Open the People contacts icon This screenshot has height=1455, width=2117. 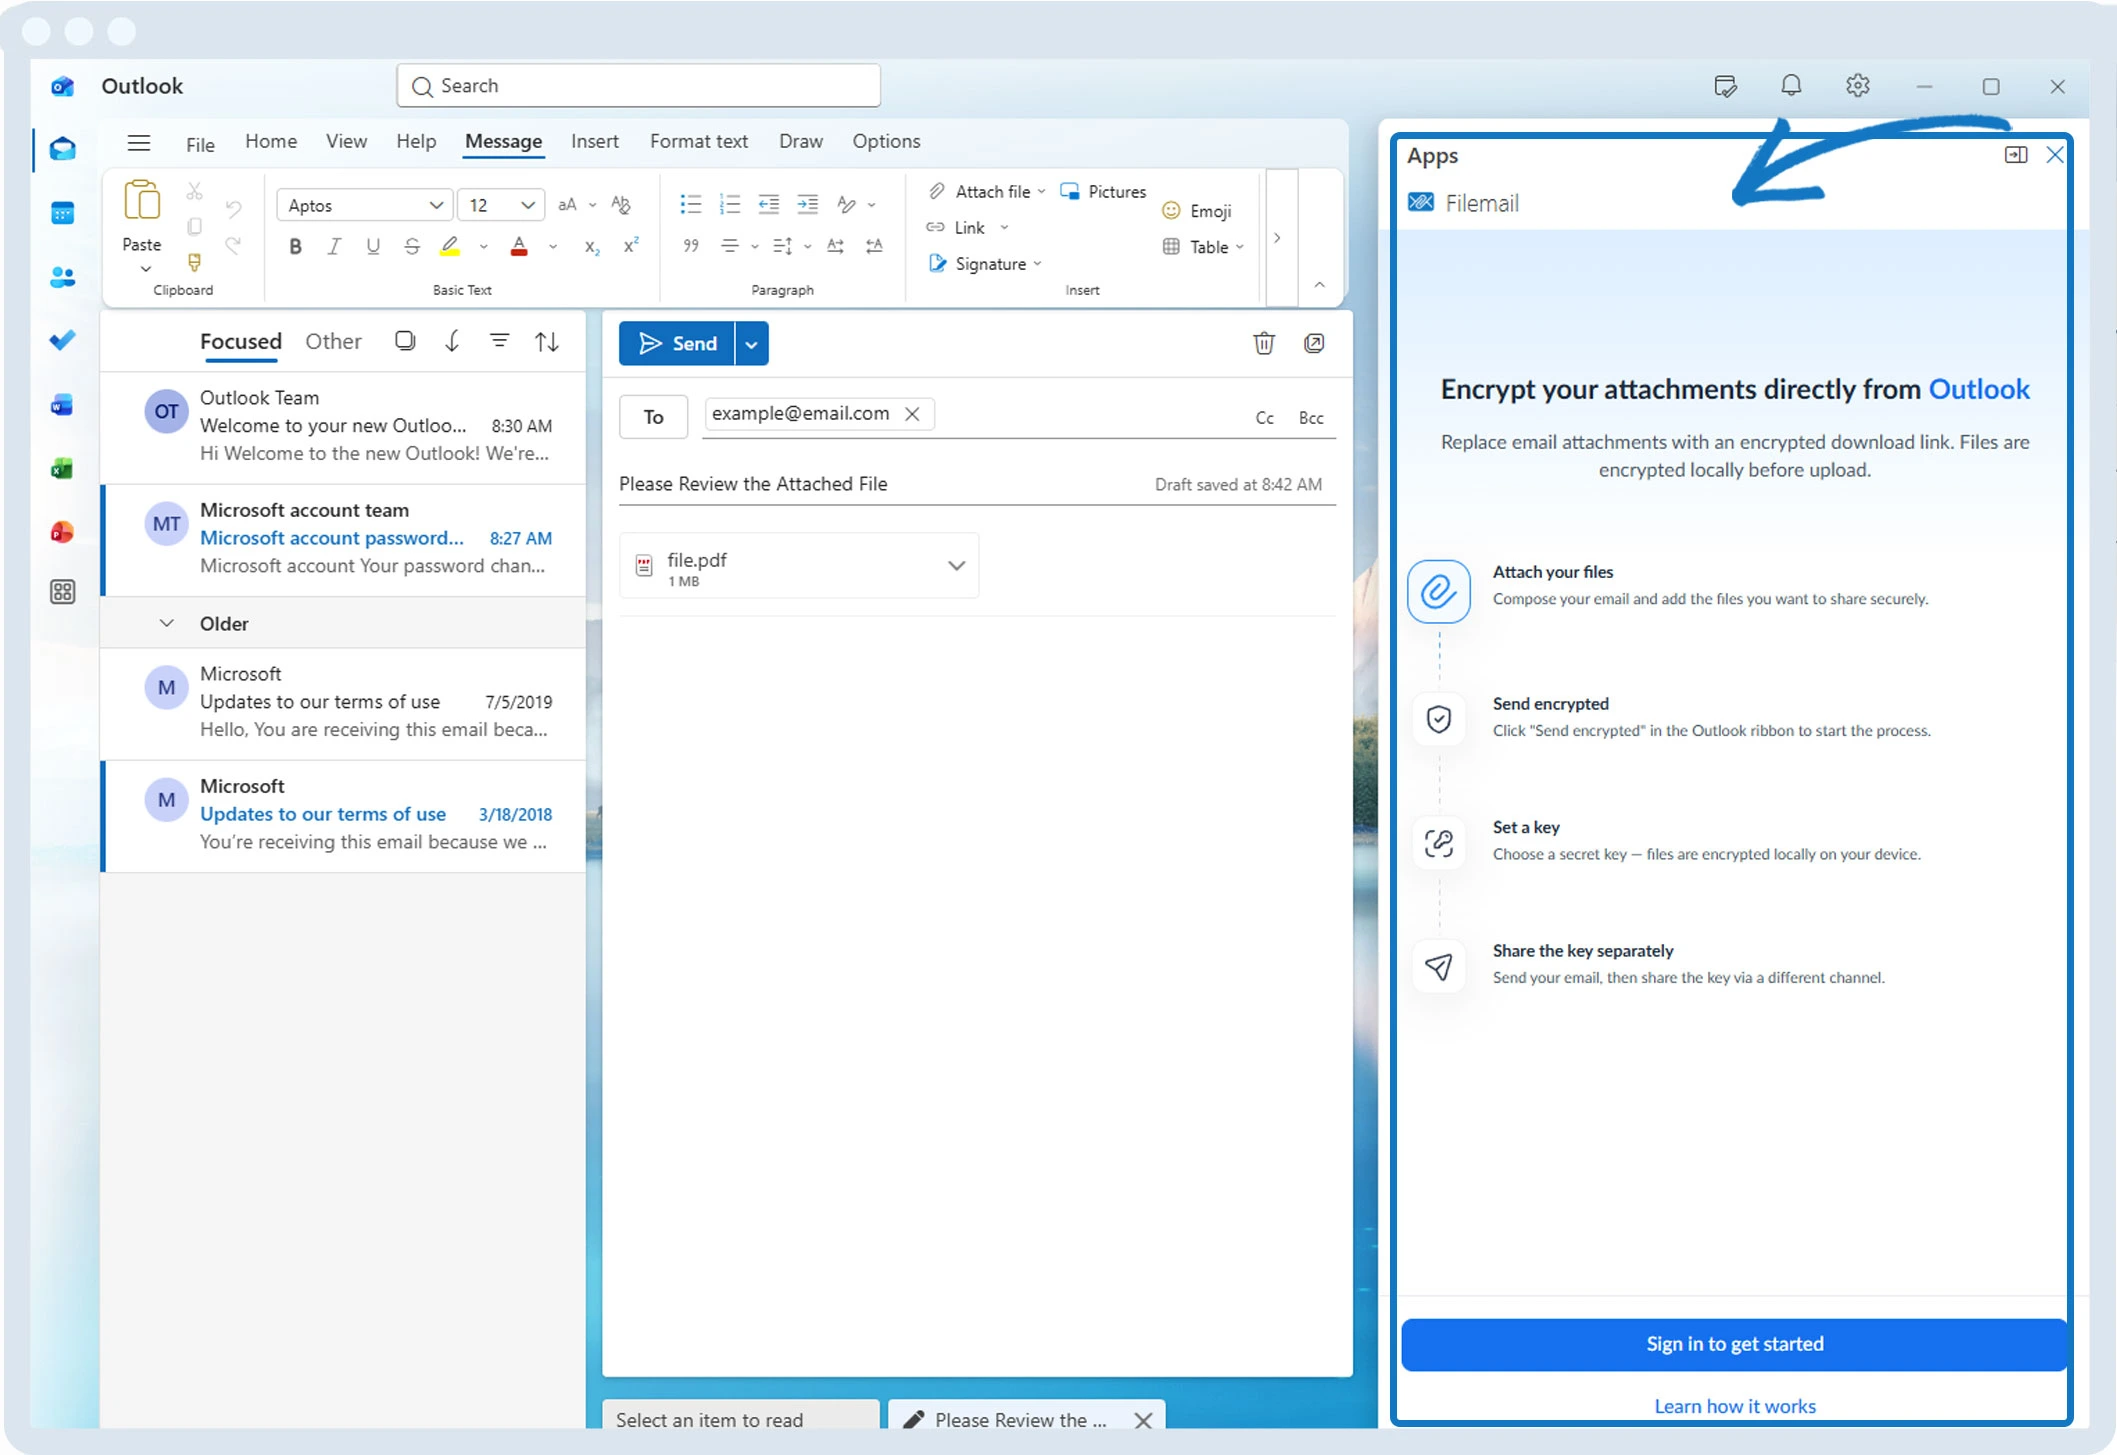tap(62, 277)
